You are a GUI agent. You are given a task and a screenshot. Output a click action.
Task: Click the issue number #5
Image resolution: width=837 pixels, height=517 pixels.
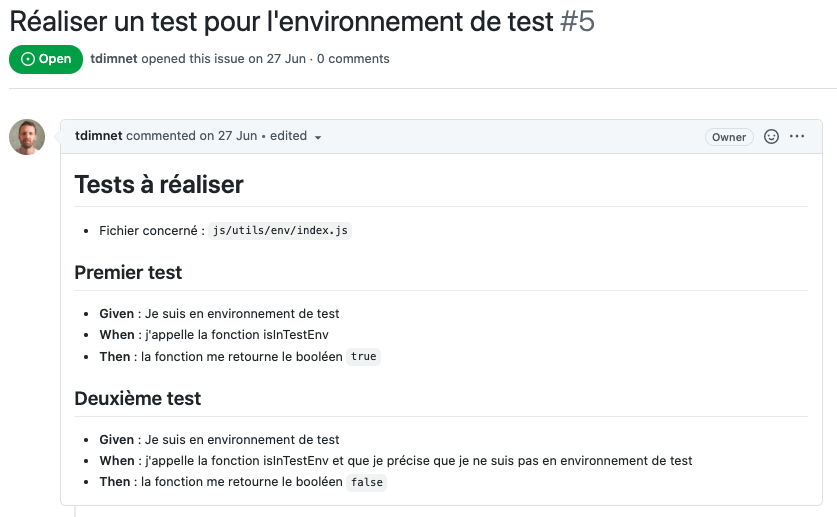[577, 20]
